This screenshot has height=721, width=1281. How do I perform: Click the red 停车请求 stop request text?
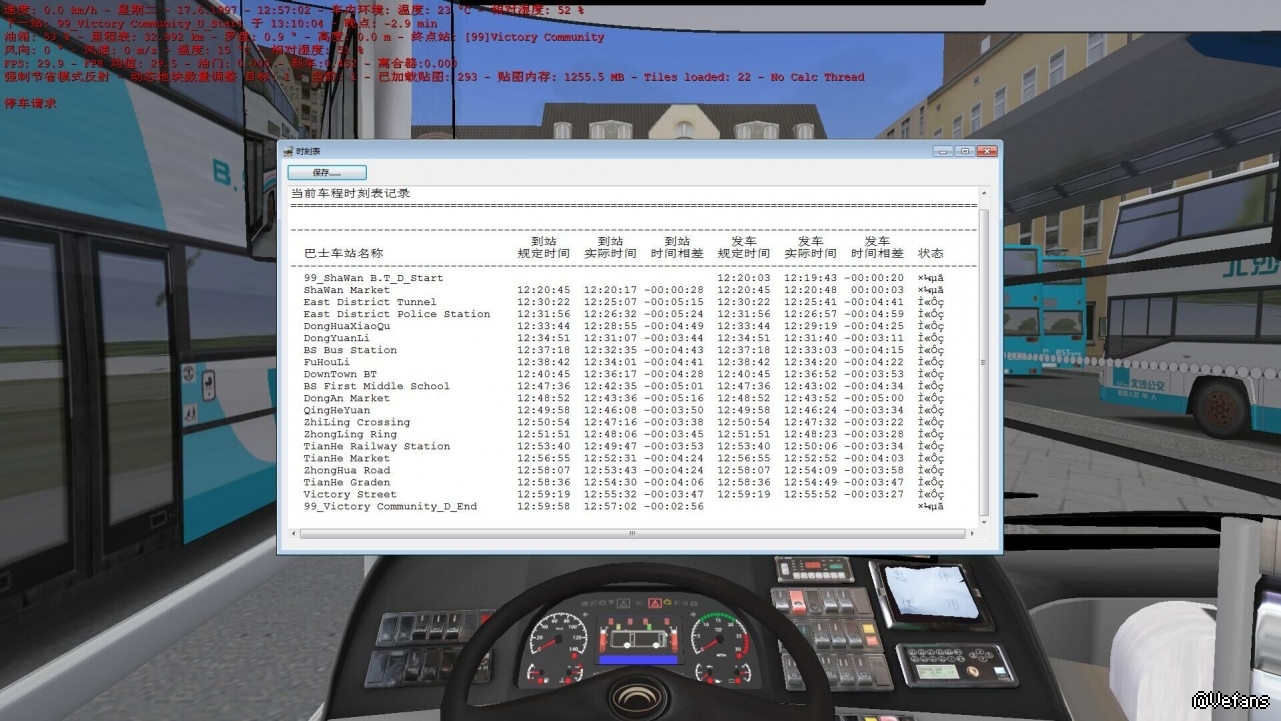31,103
